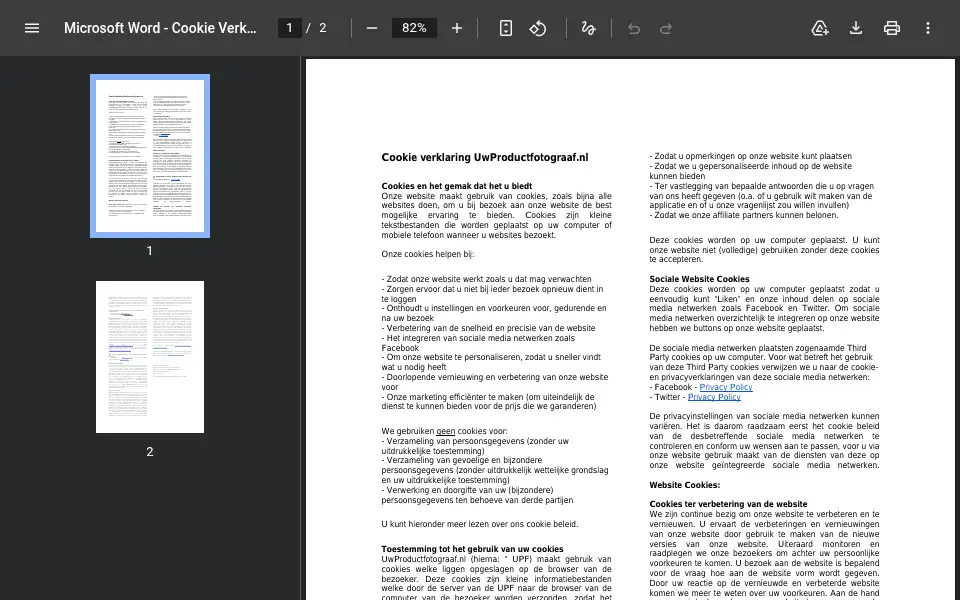Screen dimensions: 960x600
Task: Click heading 'Cookies ter verbetering van de website'
Action: point(728,504)
